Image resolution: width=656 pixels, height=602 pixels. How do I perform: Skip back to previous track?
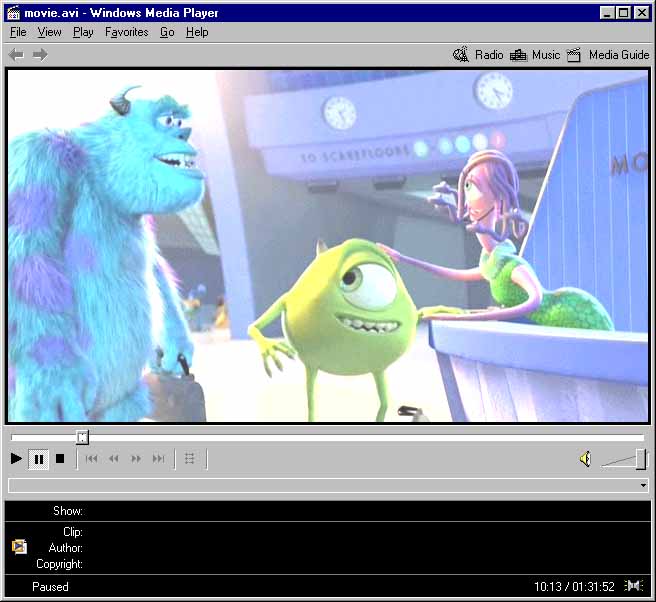[91, 459]
